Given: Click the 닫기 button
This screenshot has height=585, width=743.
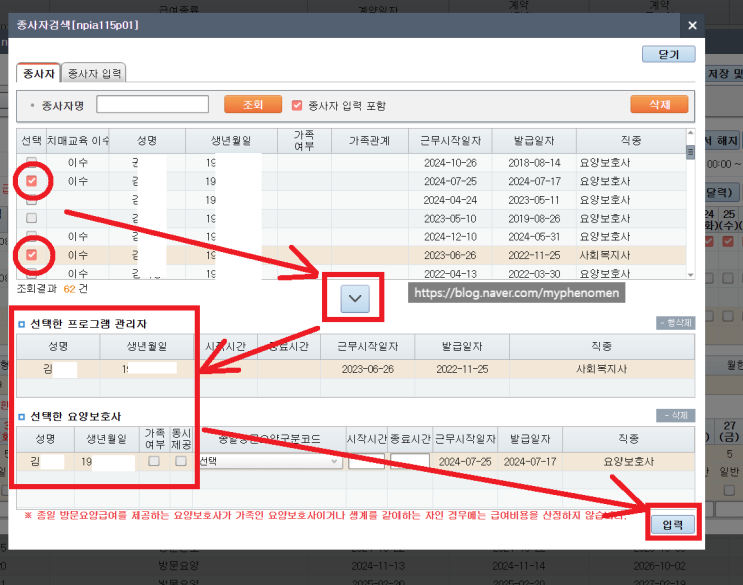Looking at the screenshot, I should [x=669, y=54].
